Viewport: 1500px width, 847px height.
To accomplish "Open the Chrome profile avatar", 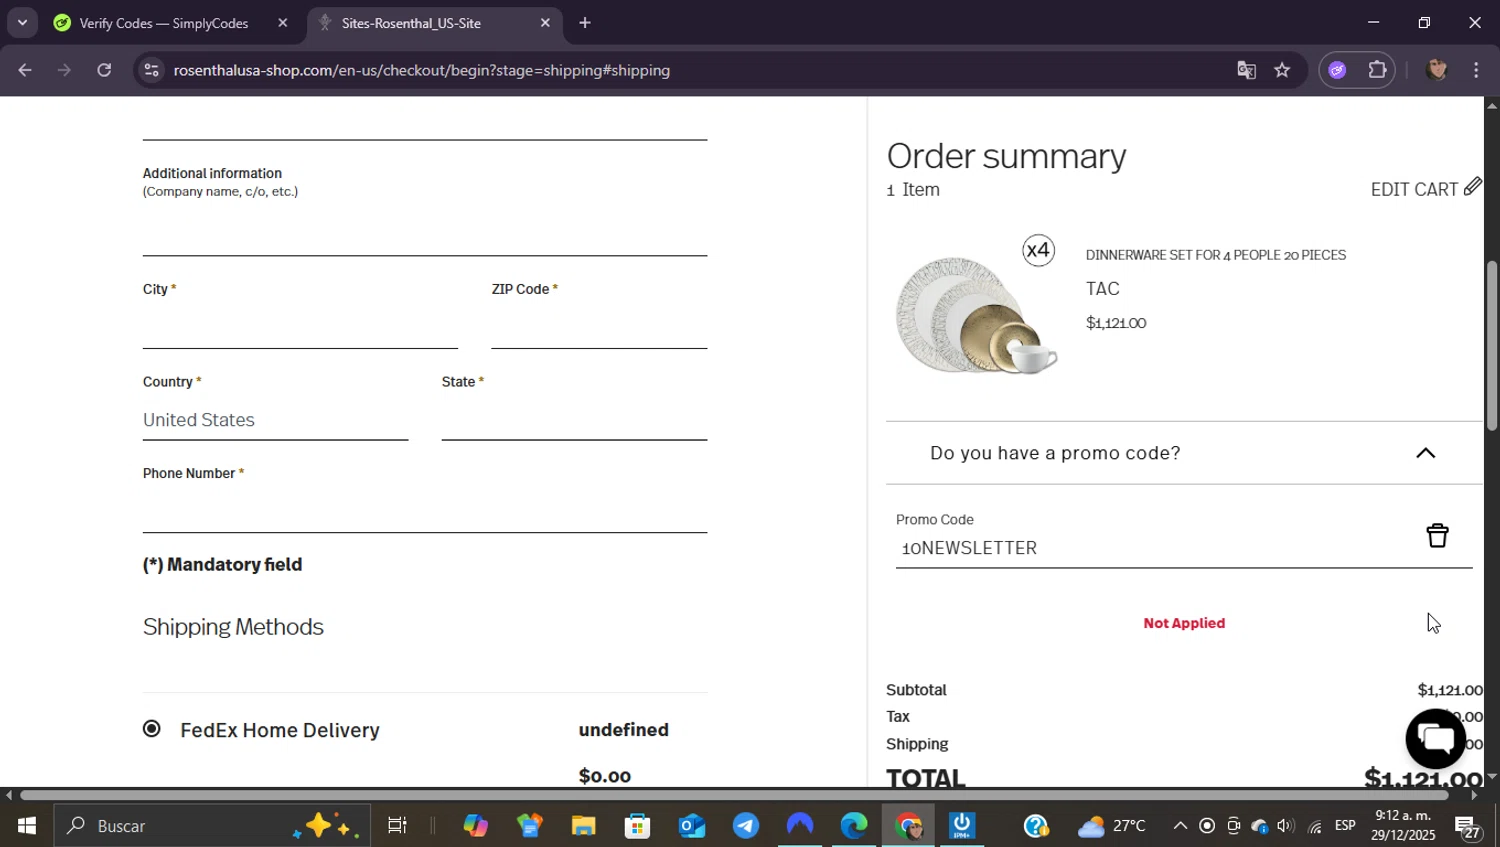I will pos(1437,70).
